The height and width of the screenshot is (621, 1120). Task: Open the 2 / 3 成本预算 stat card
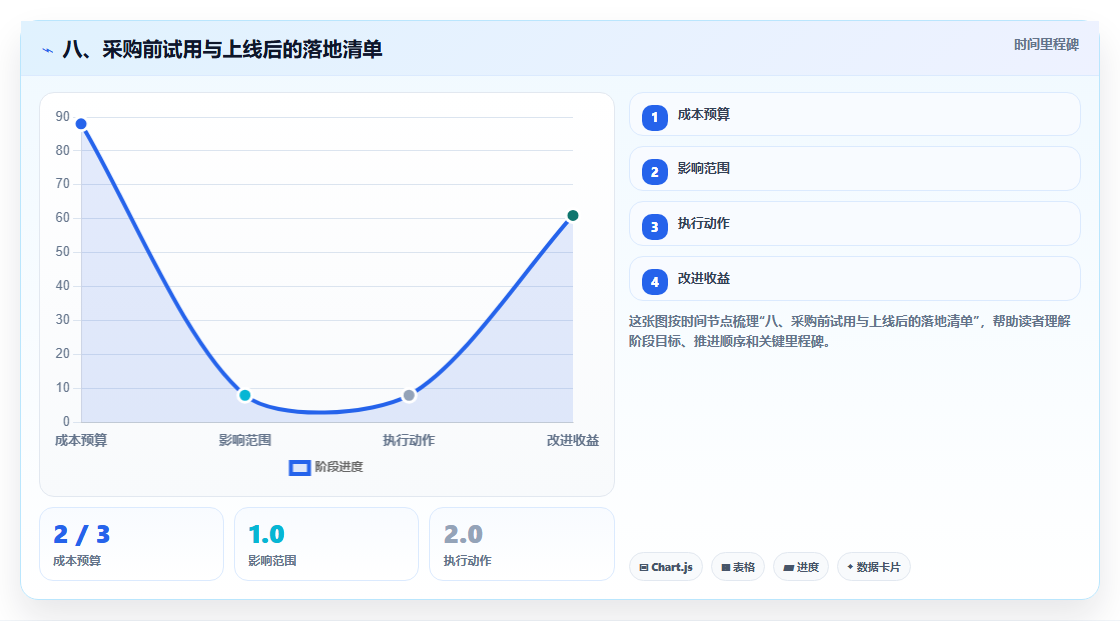pyautogui.click(x=131, y=544)
